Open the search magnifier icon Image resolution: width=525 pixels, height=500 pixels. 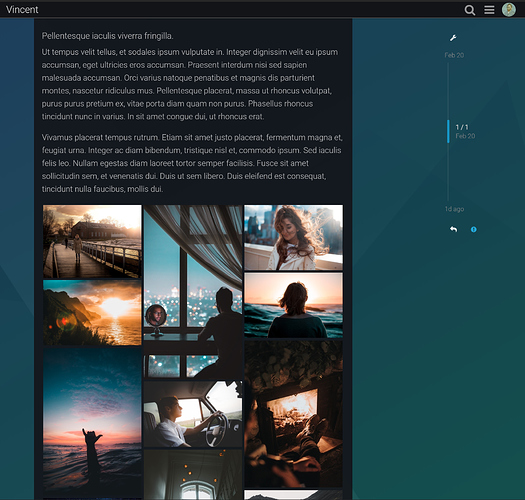click(x=470, y=10)
